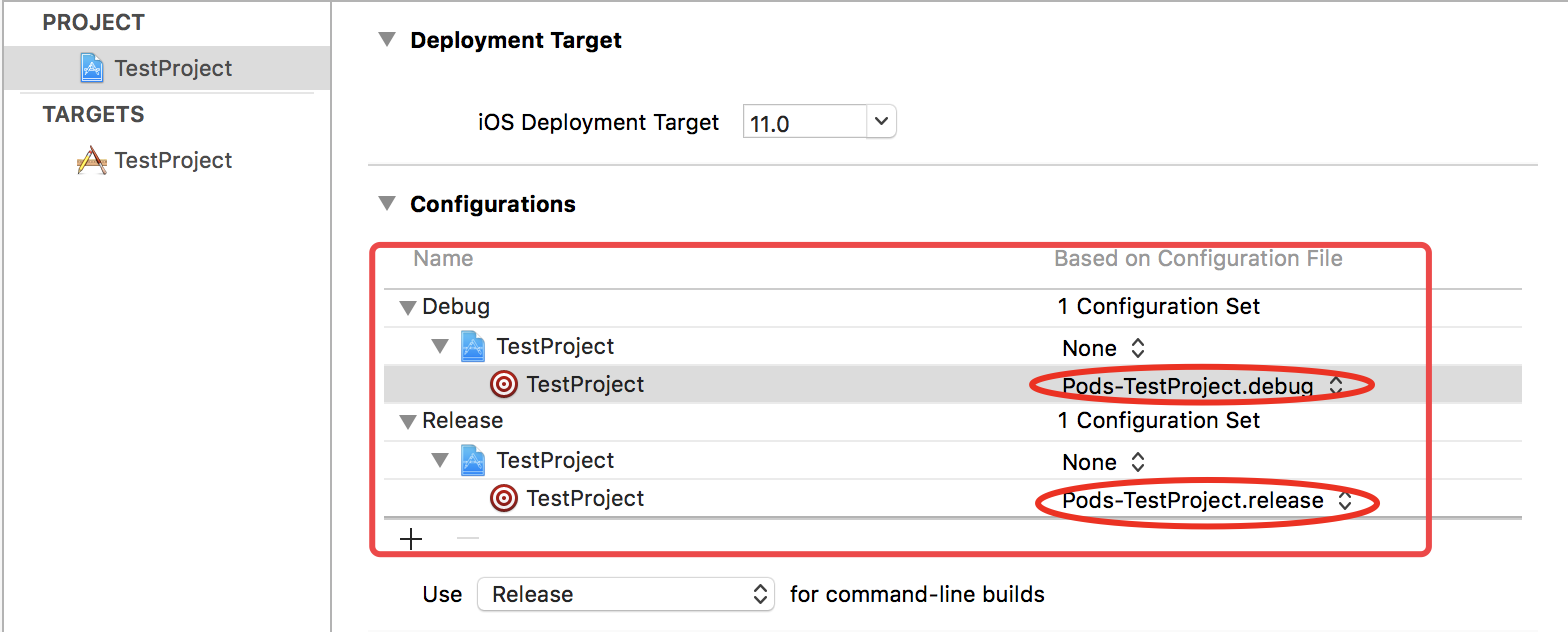Click the TestProject app icon under TARGETS

(x=92, y=160)
